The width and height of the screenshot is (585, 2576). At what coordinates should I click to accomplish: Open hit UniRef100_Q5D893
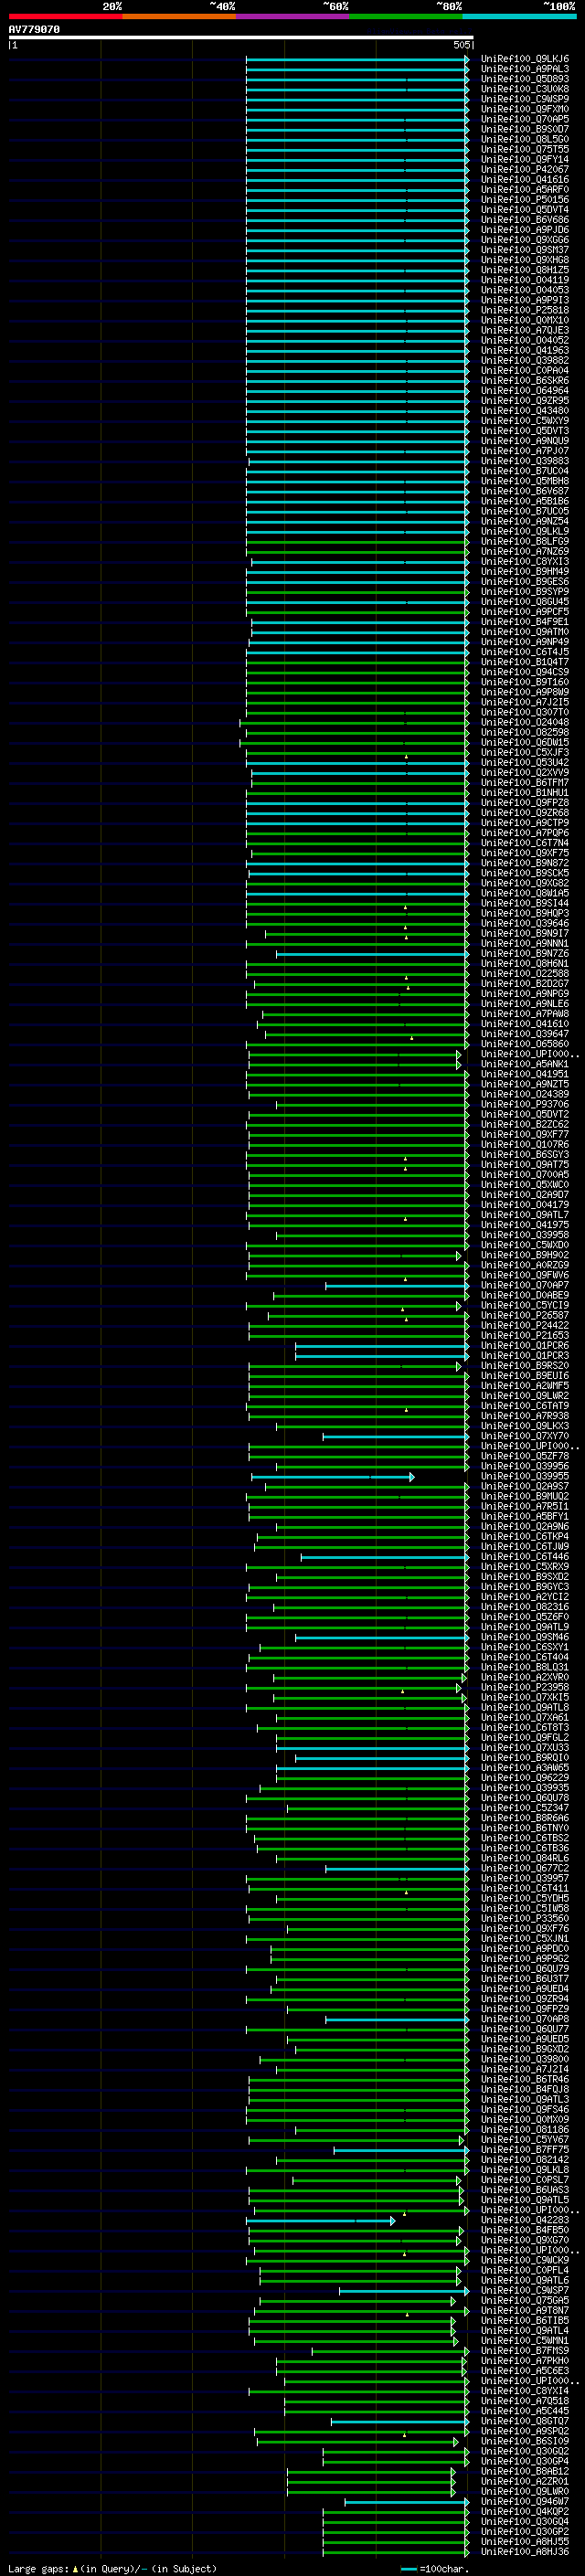click(524, 79)
